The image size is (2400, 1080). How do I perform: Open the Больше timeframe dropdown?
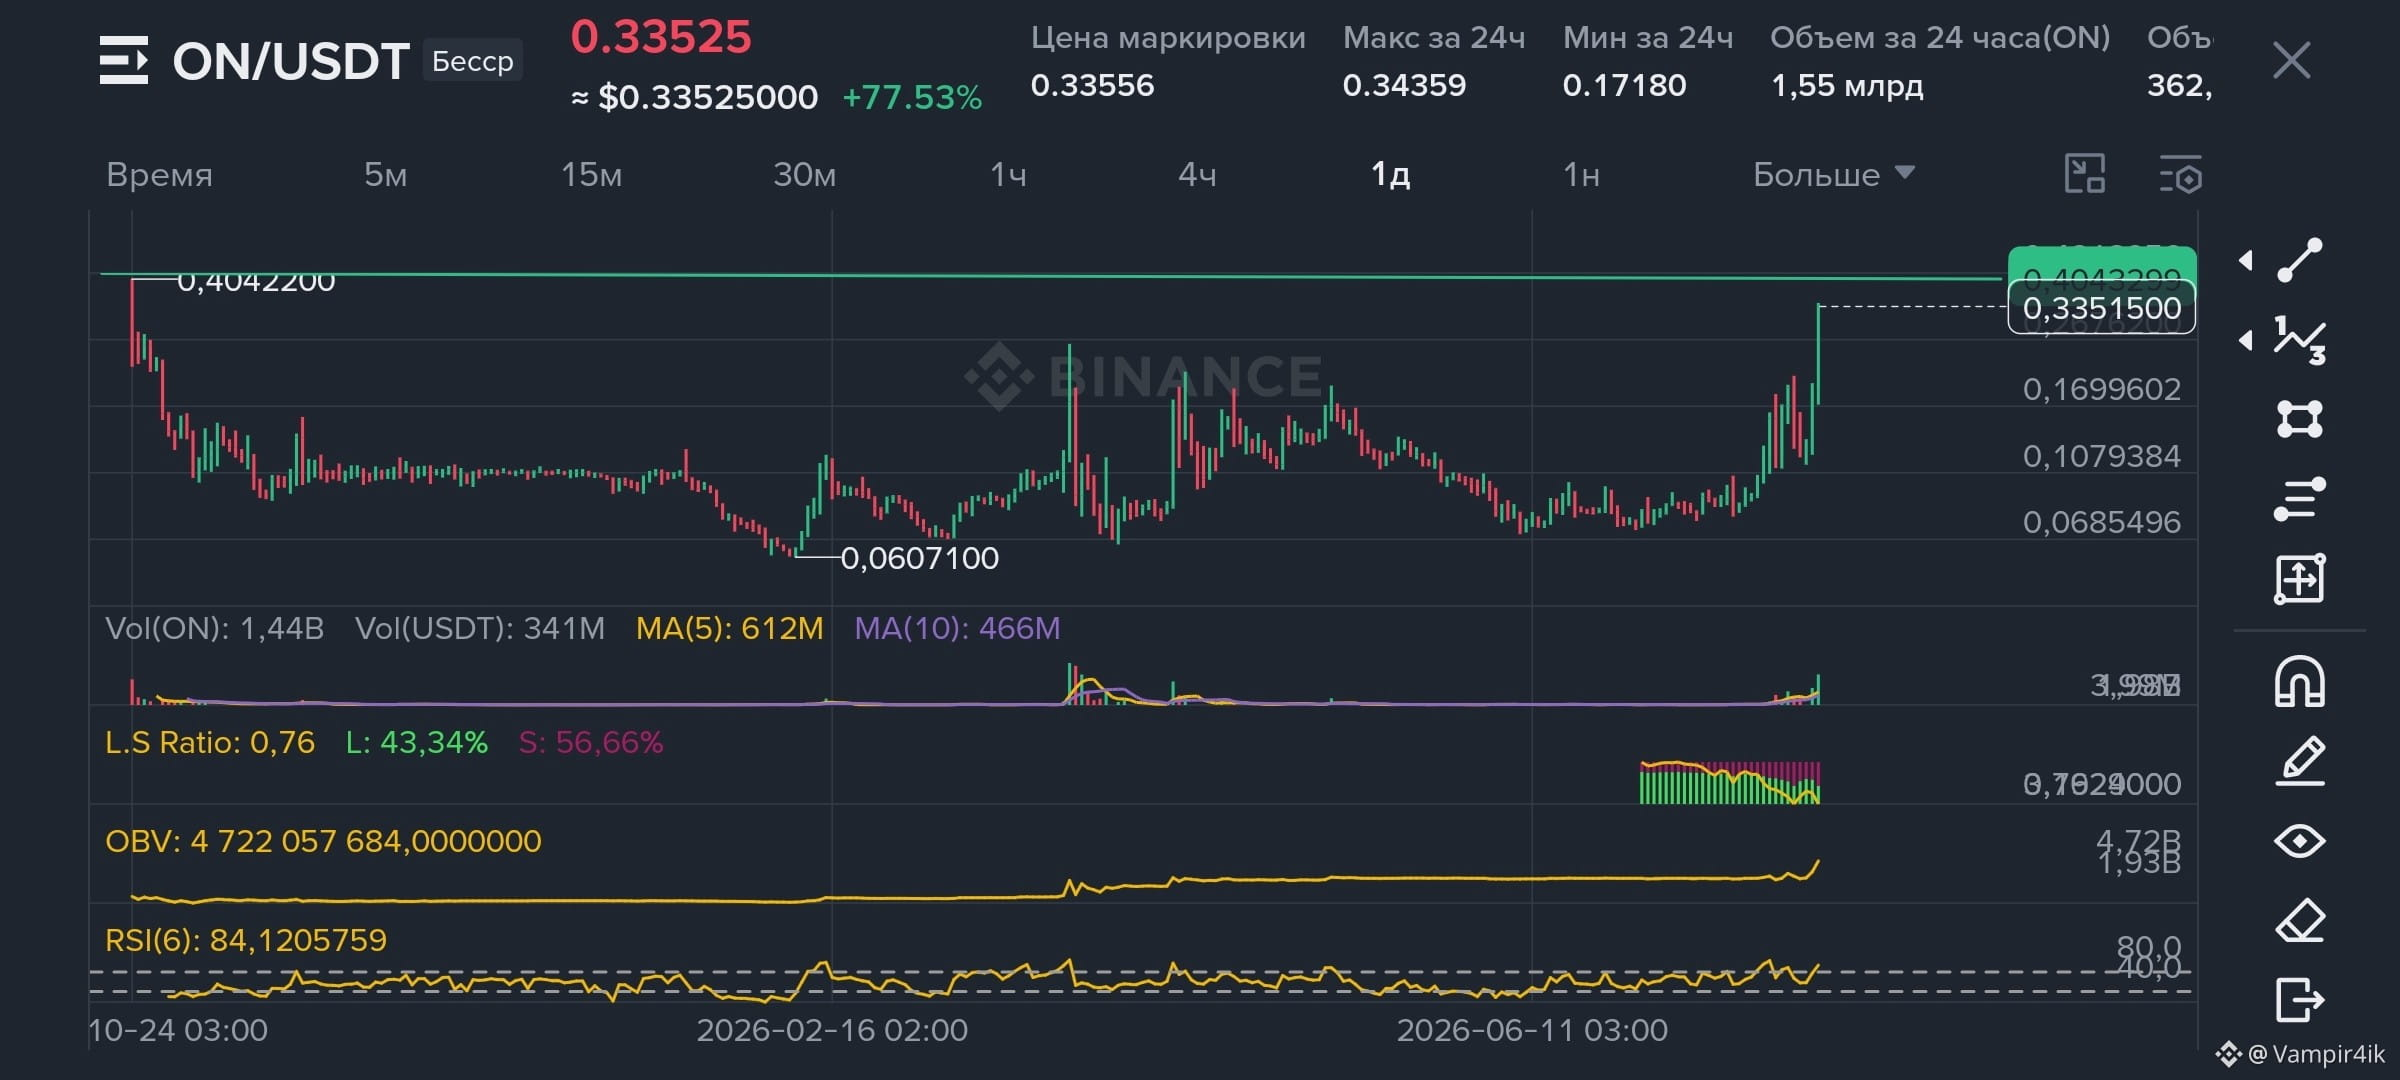pos(1834,175)
